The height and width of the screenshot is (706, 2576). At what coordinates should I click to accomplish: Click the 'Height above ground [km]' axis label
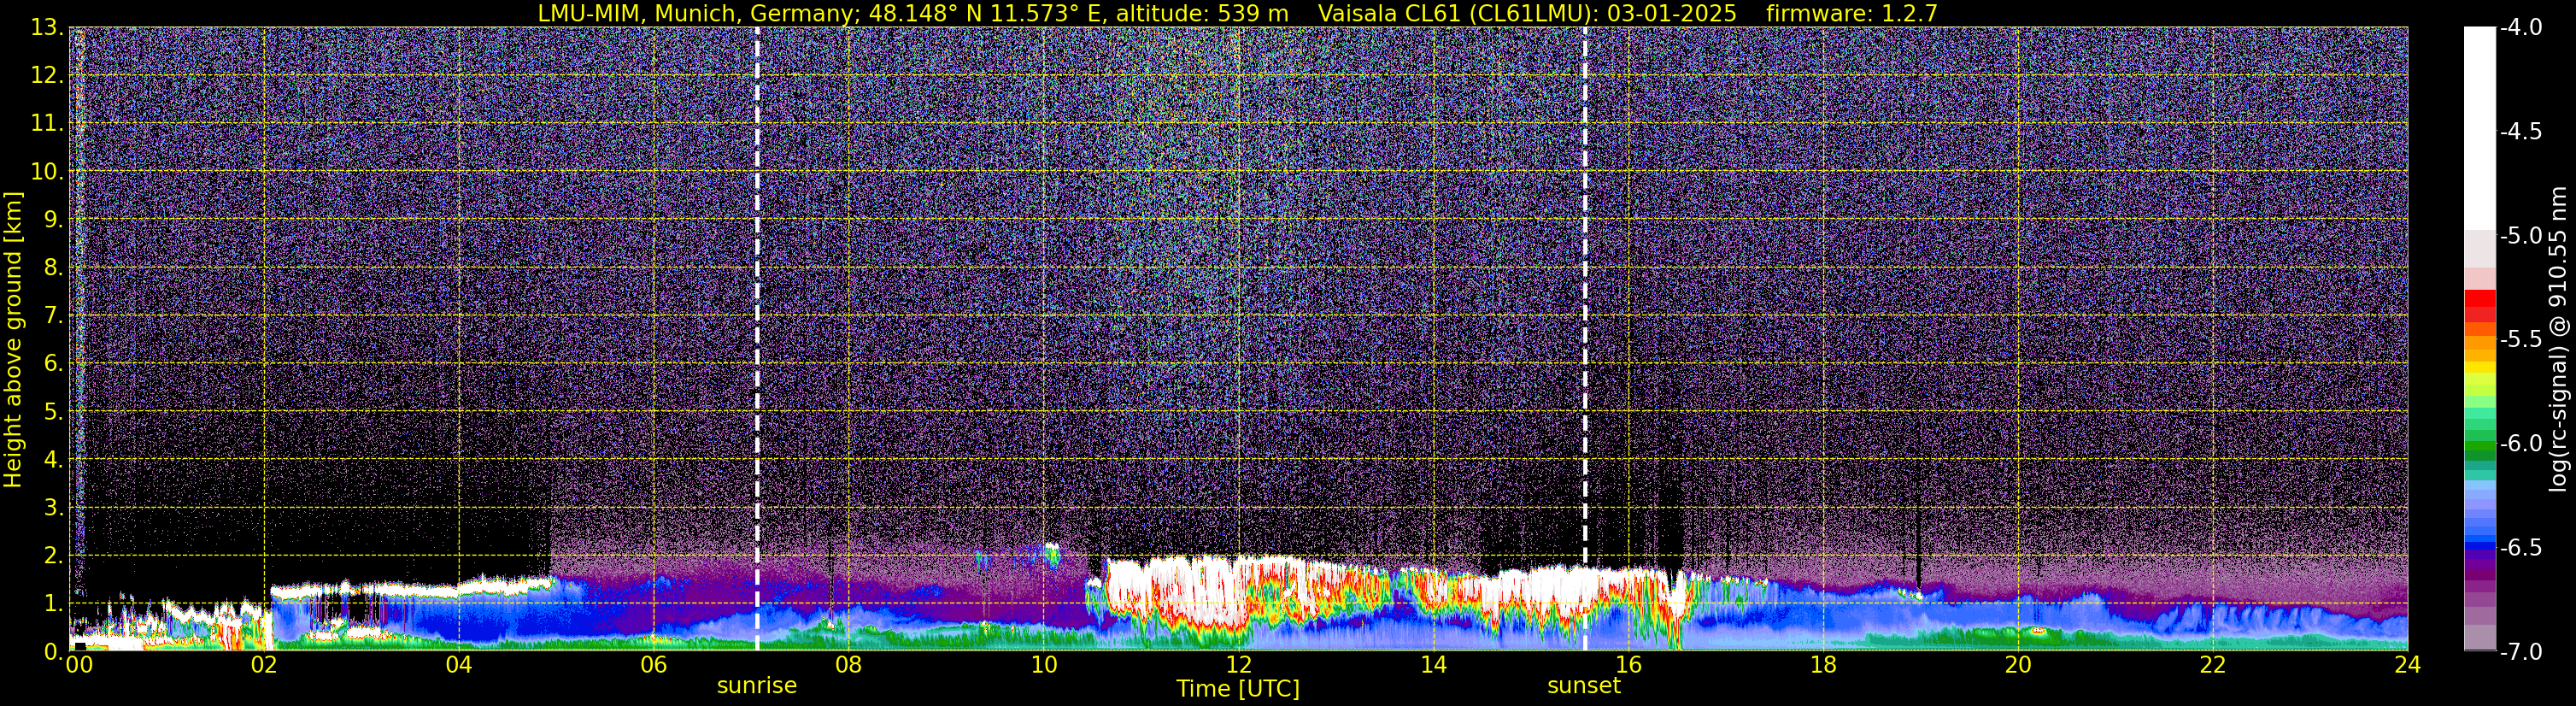pos(13,340)
